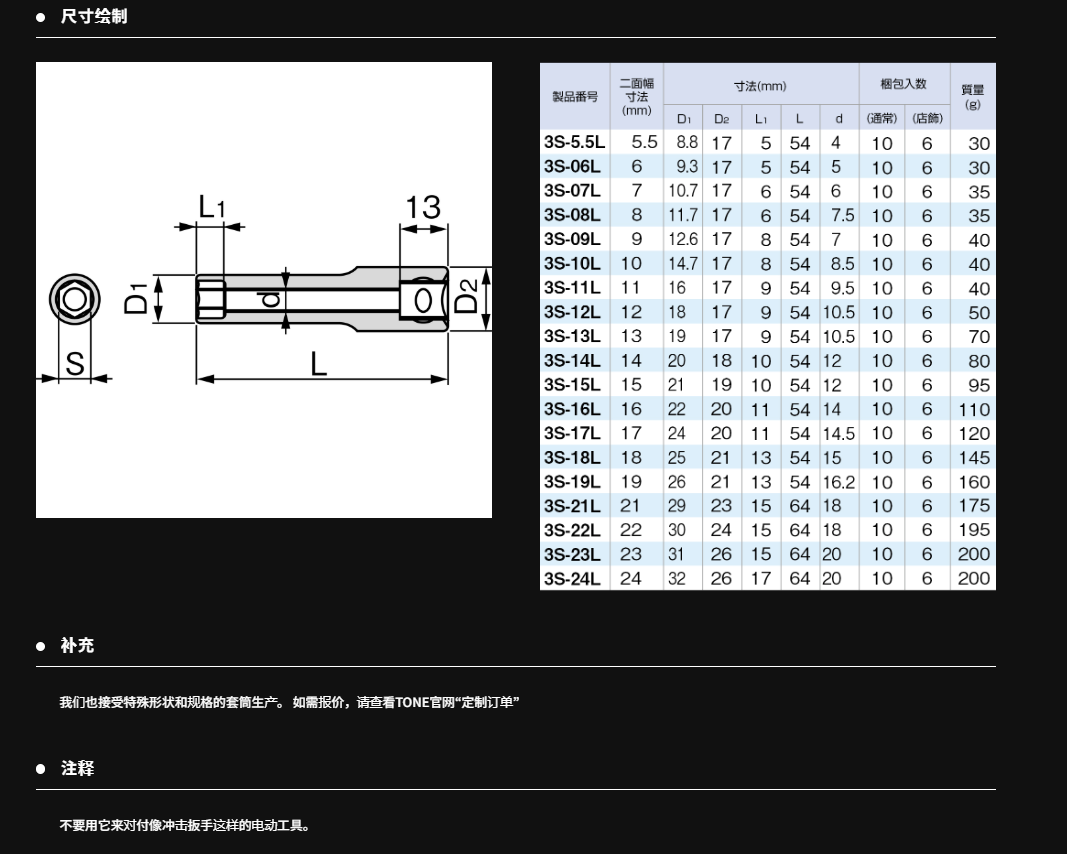Click the hexagon end-view socket drawing
The image size is (1067, 854).
[x=75, y=300]
